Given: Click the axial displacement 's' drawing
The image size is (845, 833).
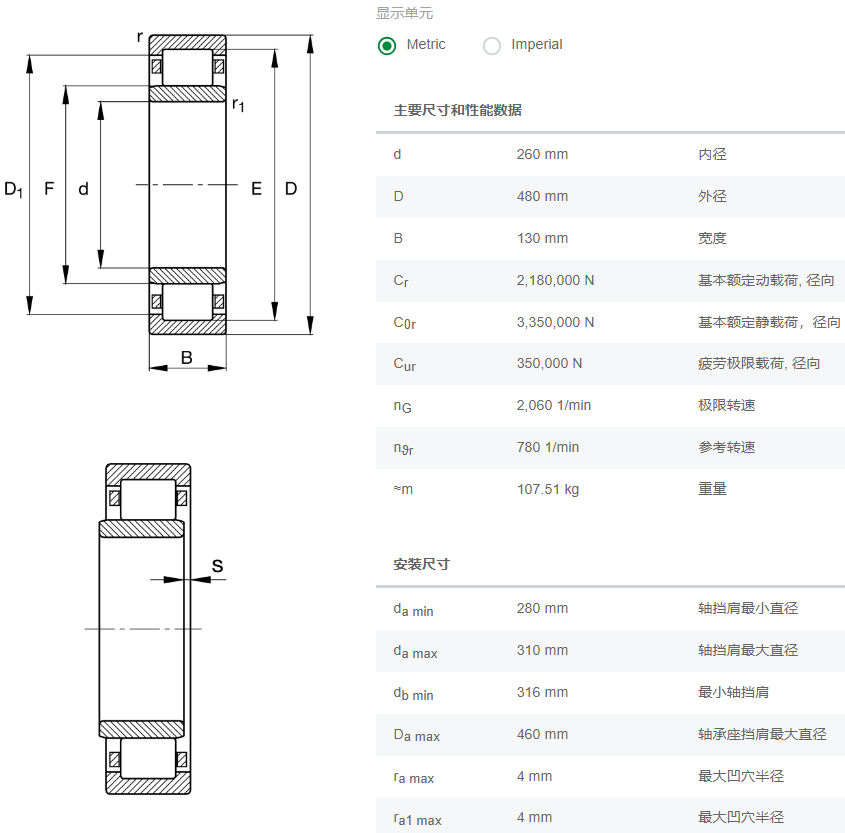Looking at the screenshot, I should pyautogui.click(x=155, y=629).
